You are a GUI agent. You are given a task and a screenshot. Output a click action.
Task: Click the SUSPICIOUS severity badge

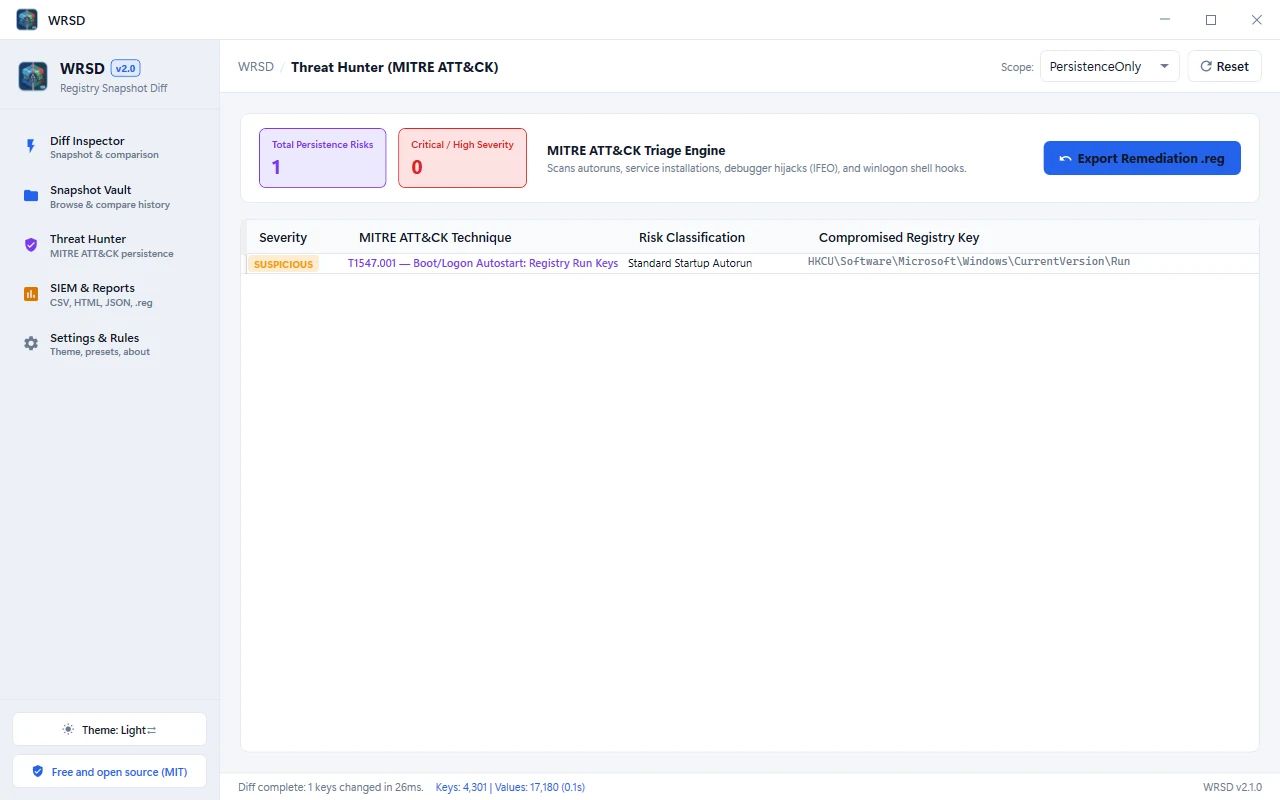tap(284, 264)
